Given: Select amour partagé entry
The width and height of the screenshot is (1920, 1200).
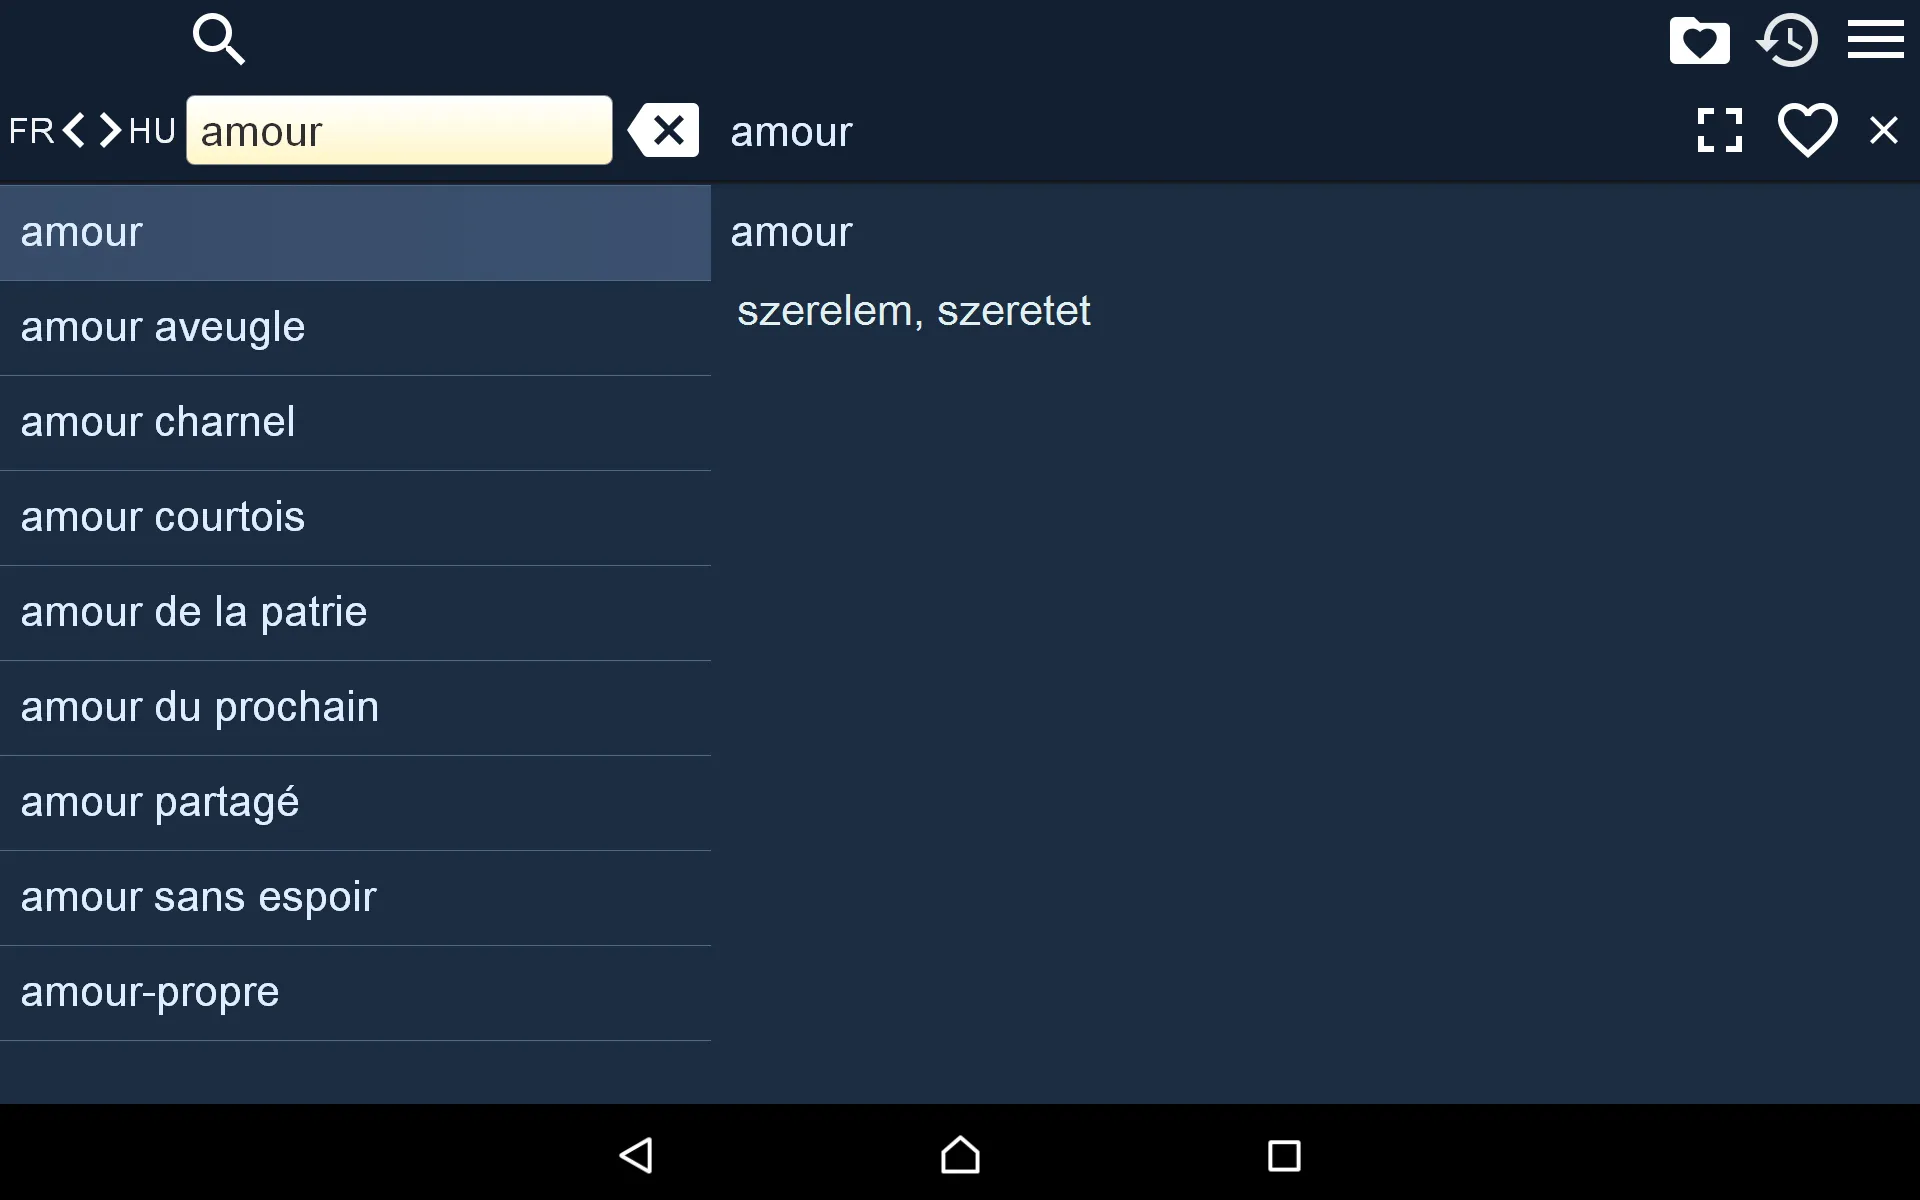Looking at the screenshot, I should (x=160, y=800).
